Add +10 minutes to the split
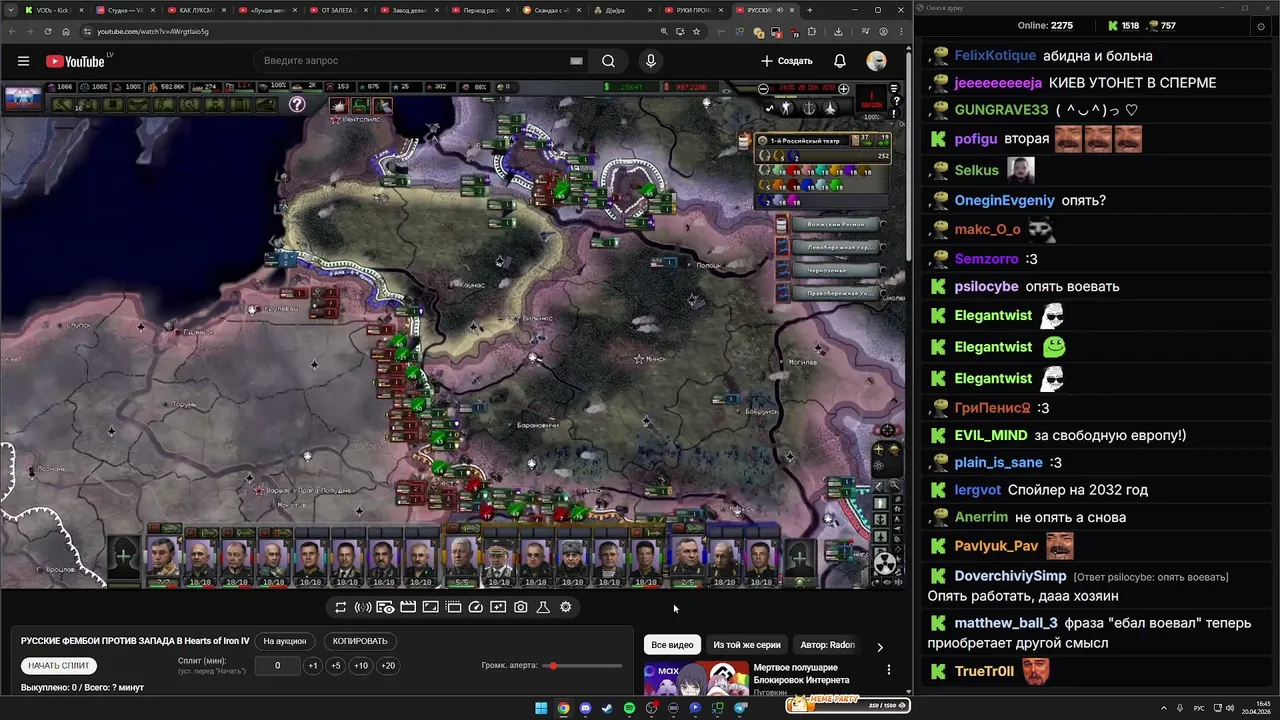Image resolution: width=1280 pixels, height=720 pixels. click(x=361, y=666)
